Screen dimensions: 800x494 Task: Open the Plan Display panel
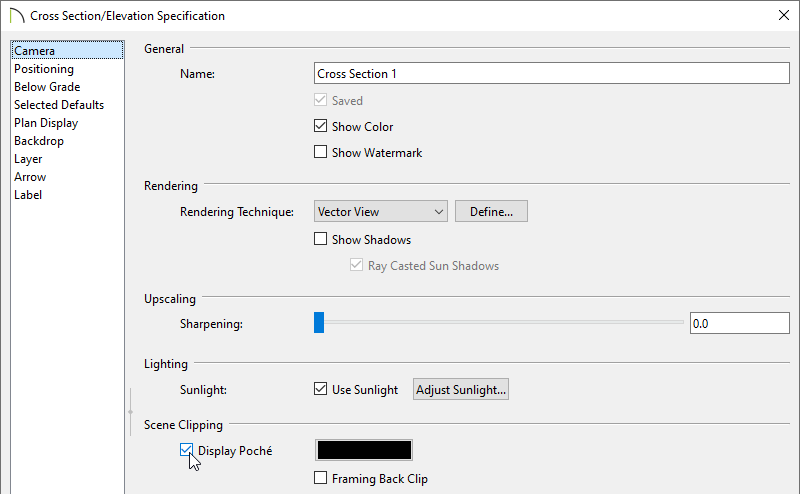[46, 123]
